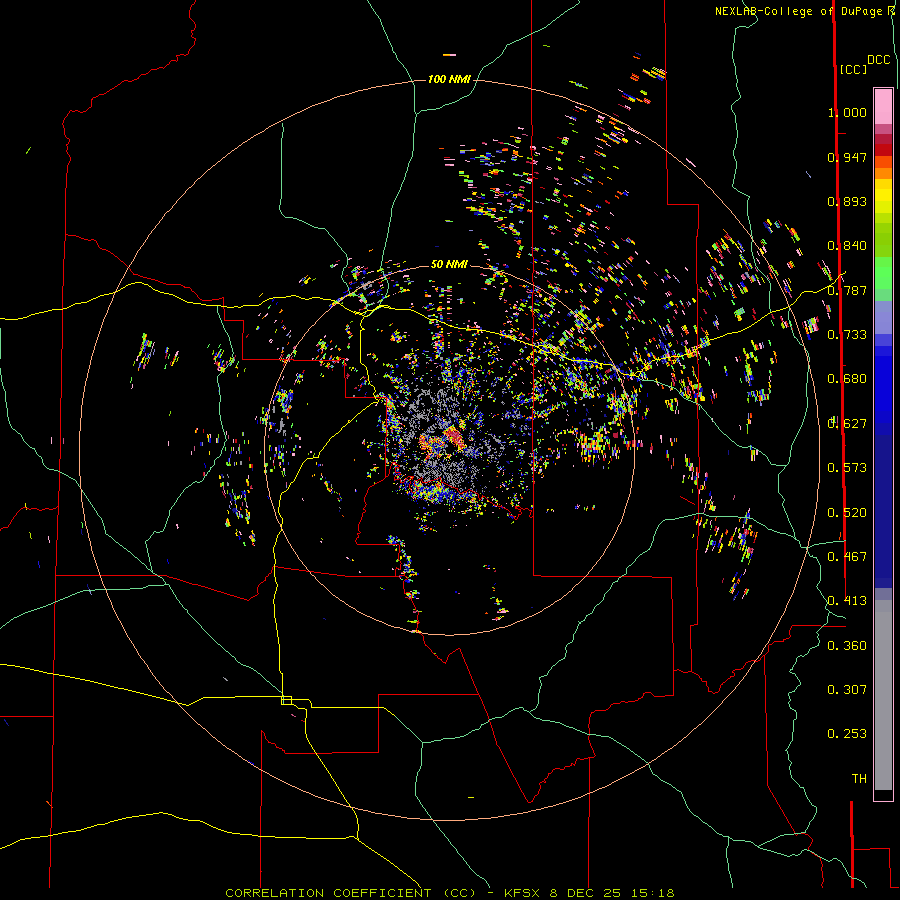
Task: Click the TH threshold label on legend
Action: 859,779
